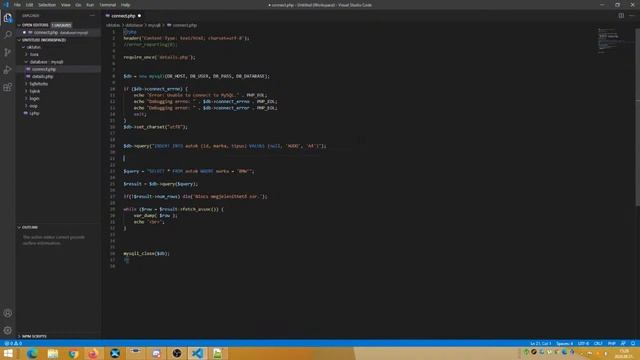Click Visual Studio Code taskbar icon

coord(197,353)
